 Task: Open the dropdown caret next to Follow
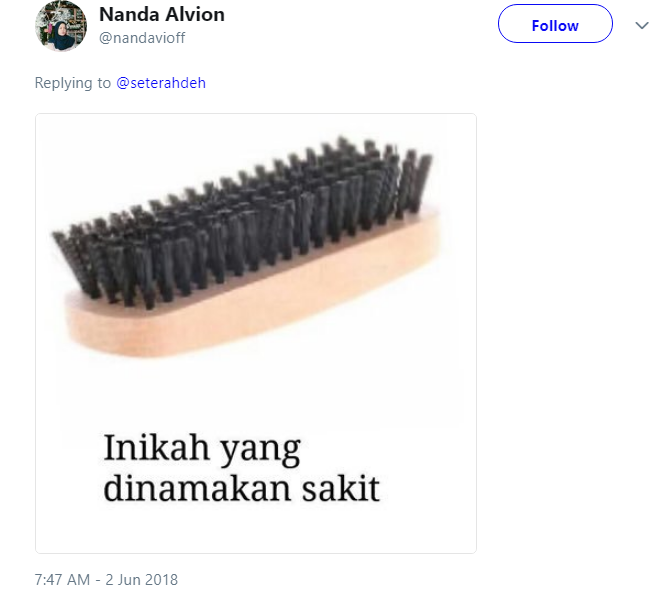(642, 26)
